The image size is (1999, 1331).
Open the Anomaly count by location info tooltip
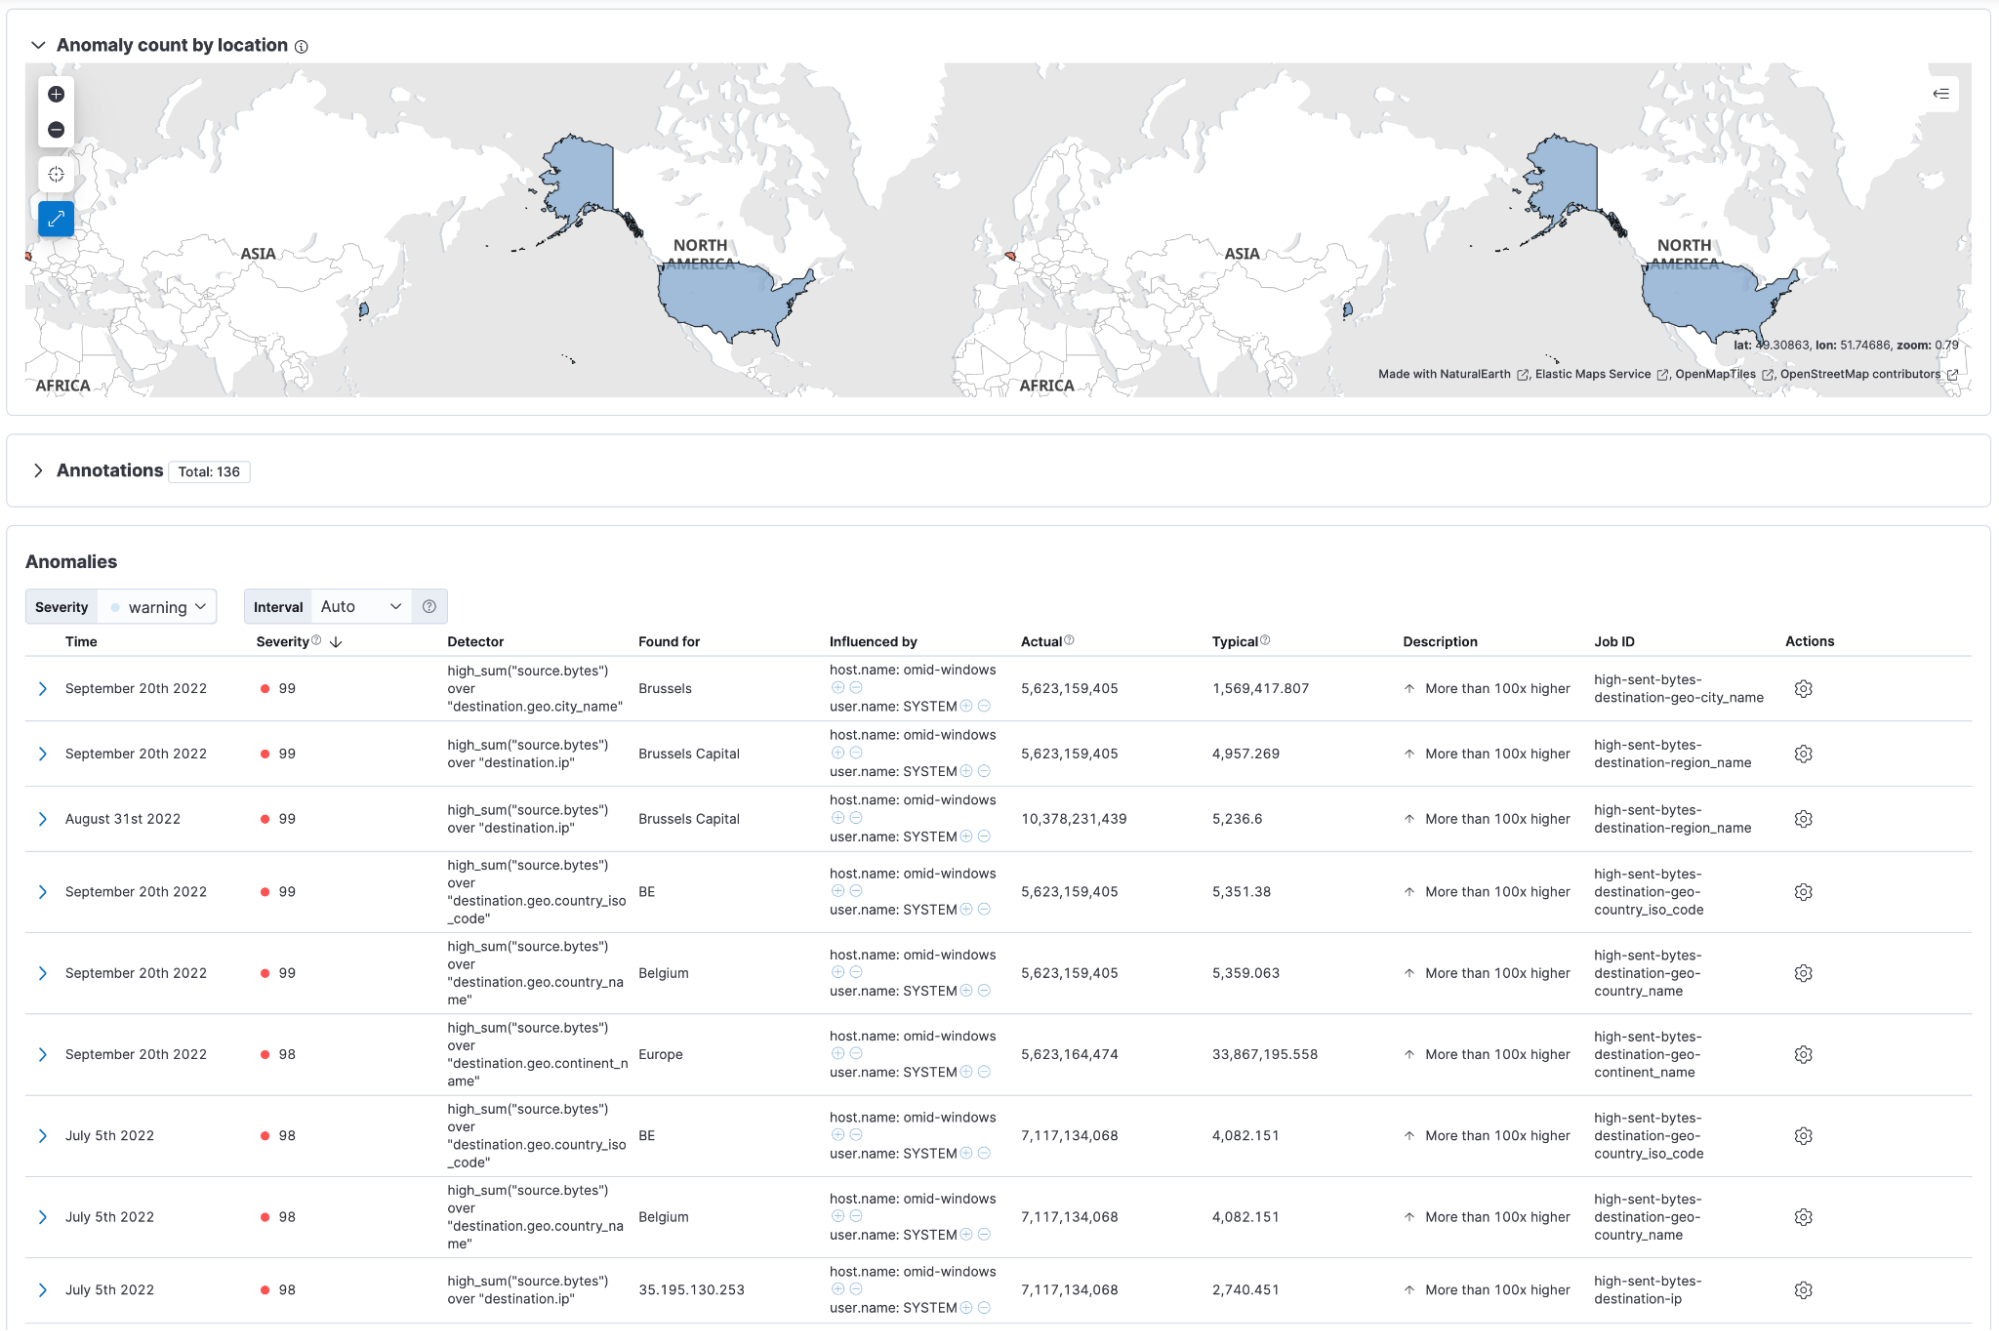(302, 46)
